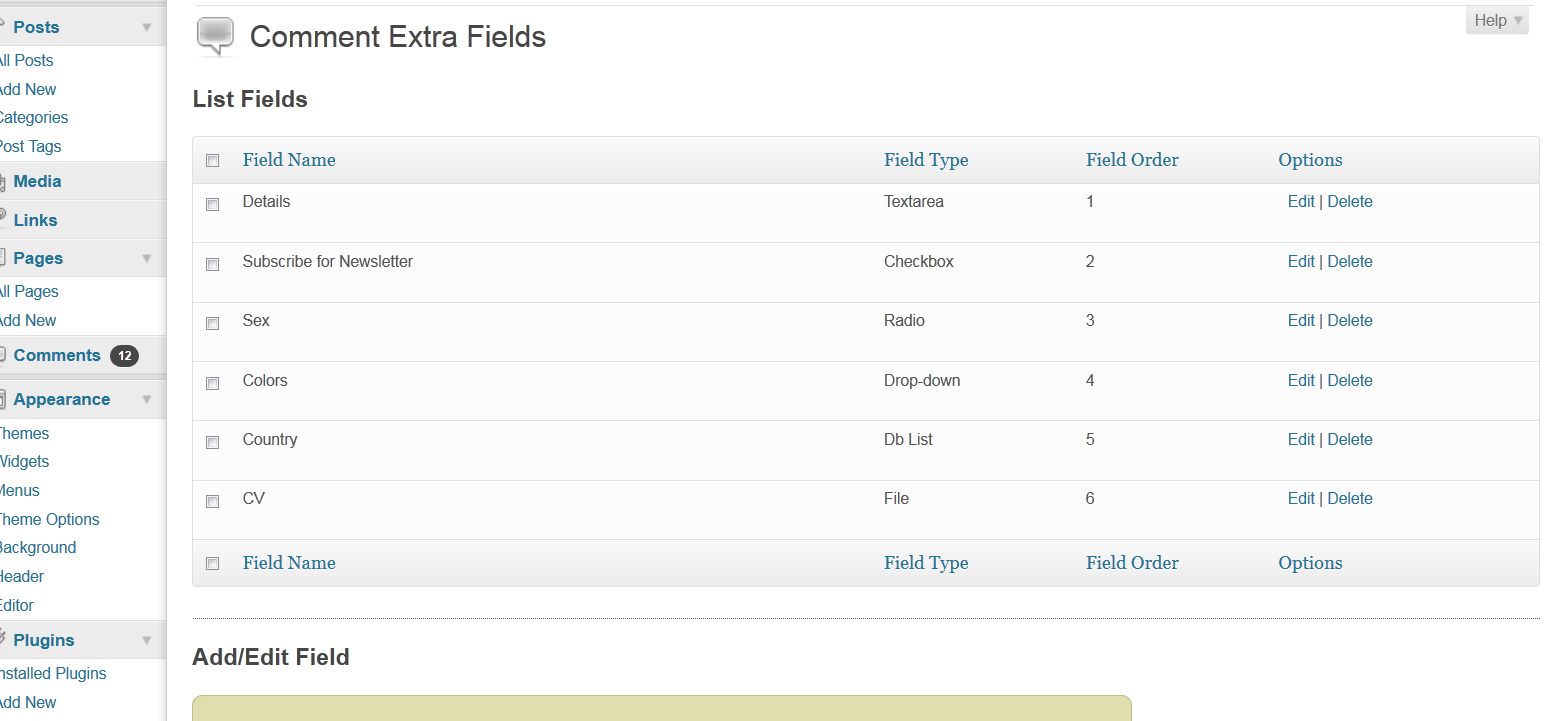Collapse the Posts menu arrow

tap(147, 27)
